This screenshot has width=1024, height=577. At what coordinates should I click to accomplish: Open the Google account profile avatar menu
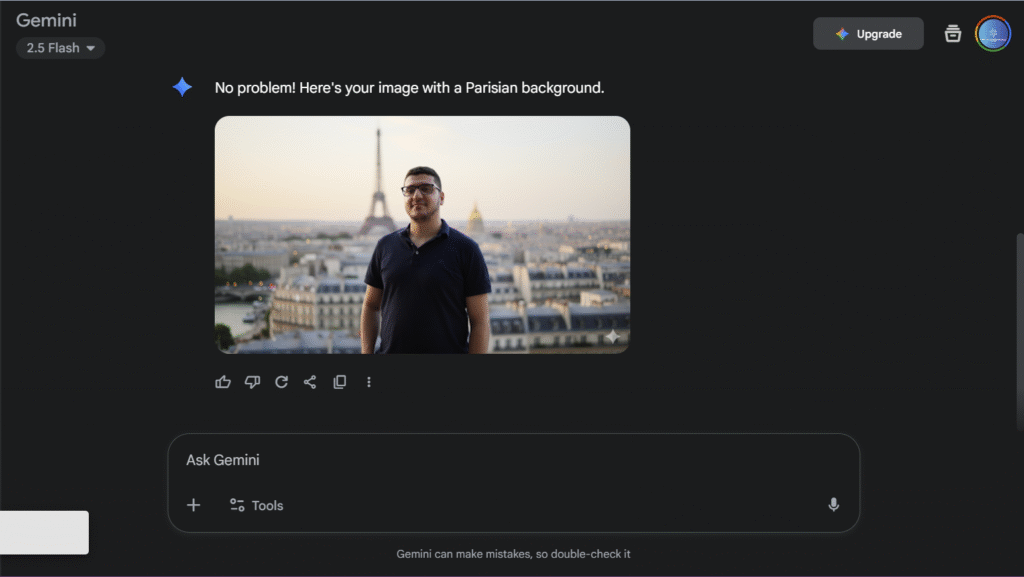pyautogui.click(x=993, y=34)
